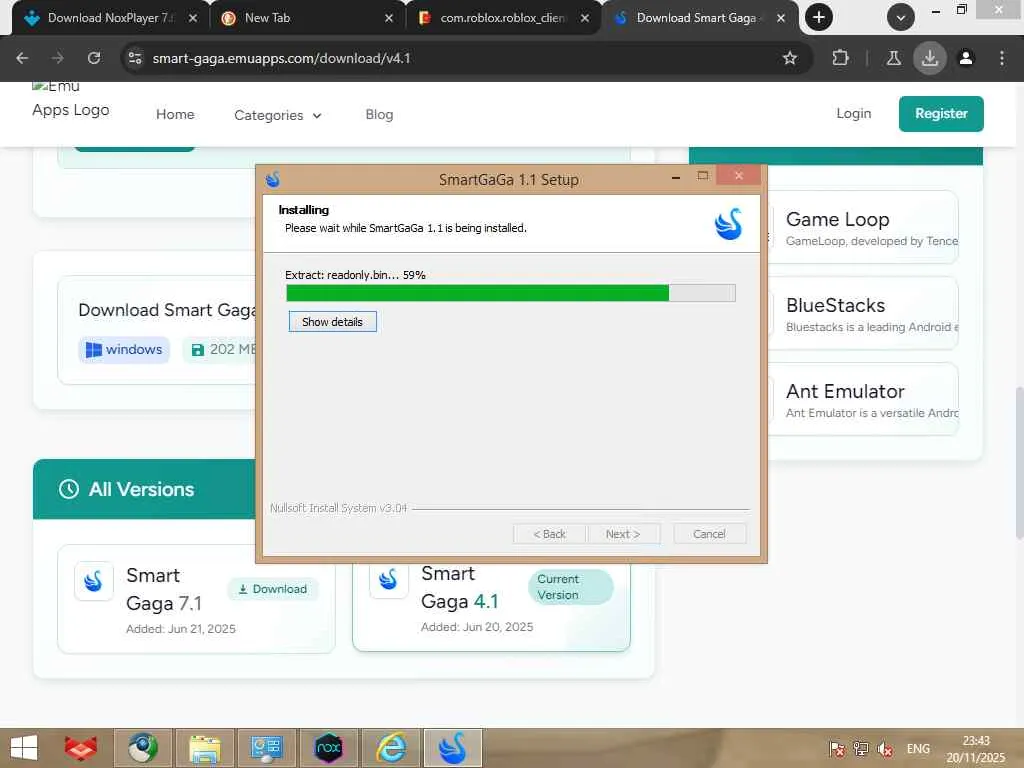Switch to the New Tab browser tab
The width and height of the screenshot is (1024, 768).
click(x=306, y=18)
